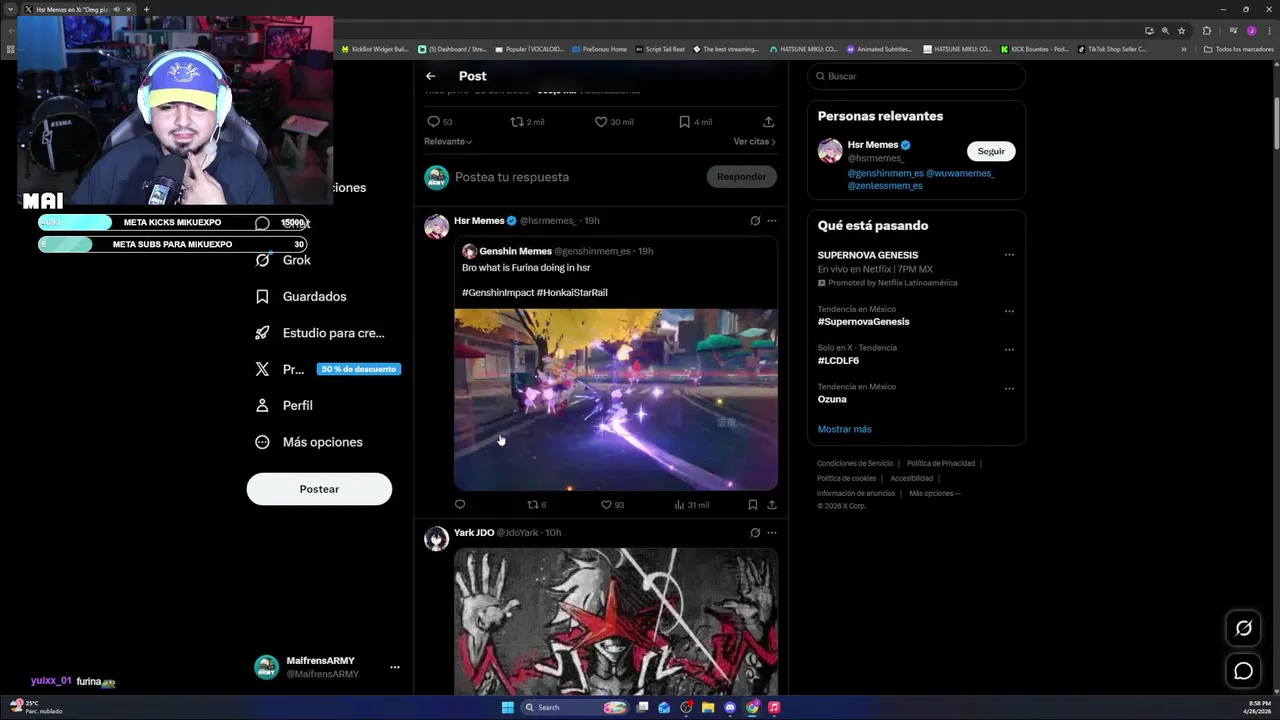Open Perfil in the sidebar
The image size is (1280, 720).
[x=284, y=406]
